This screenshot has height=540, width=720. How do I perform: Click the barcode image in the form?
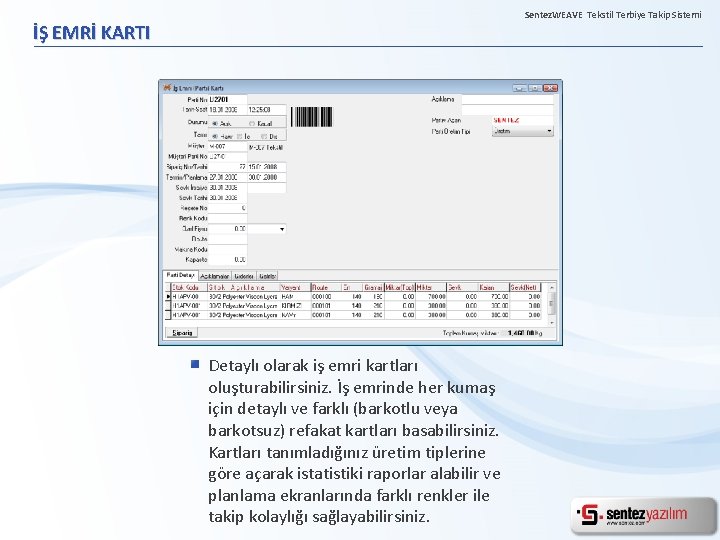point(311,117)
